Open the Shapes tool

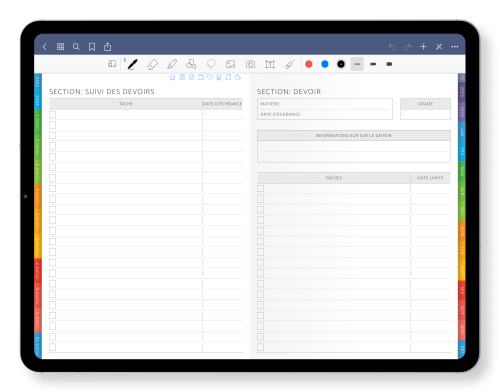pyautogui.click(x=191, y=64)
